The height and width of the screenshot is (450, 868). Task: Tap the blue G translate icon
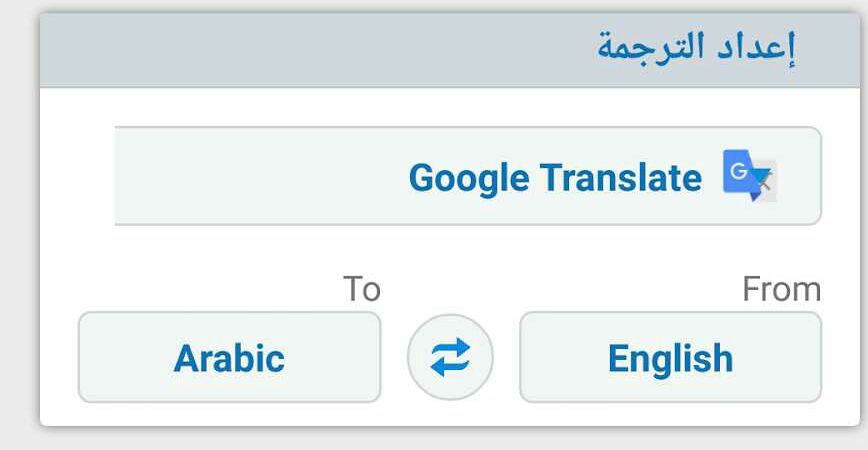(749, 176)
